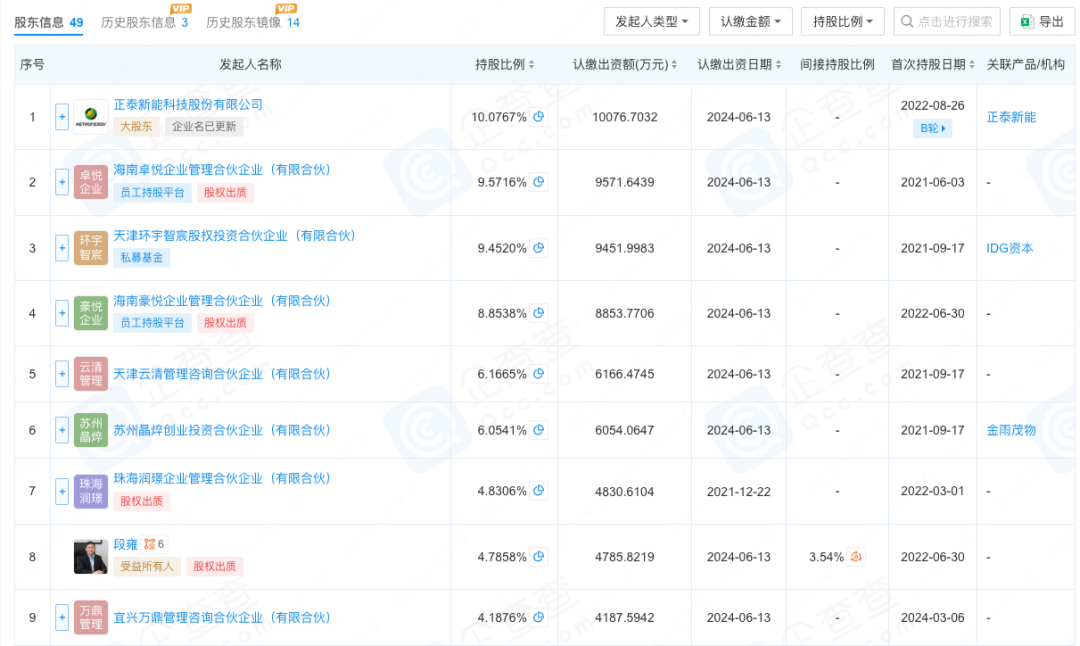Switch to the 历史股东镜像 tab
Viewport: 1080px width, 646px height.
[240, 22]
